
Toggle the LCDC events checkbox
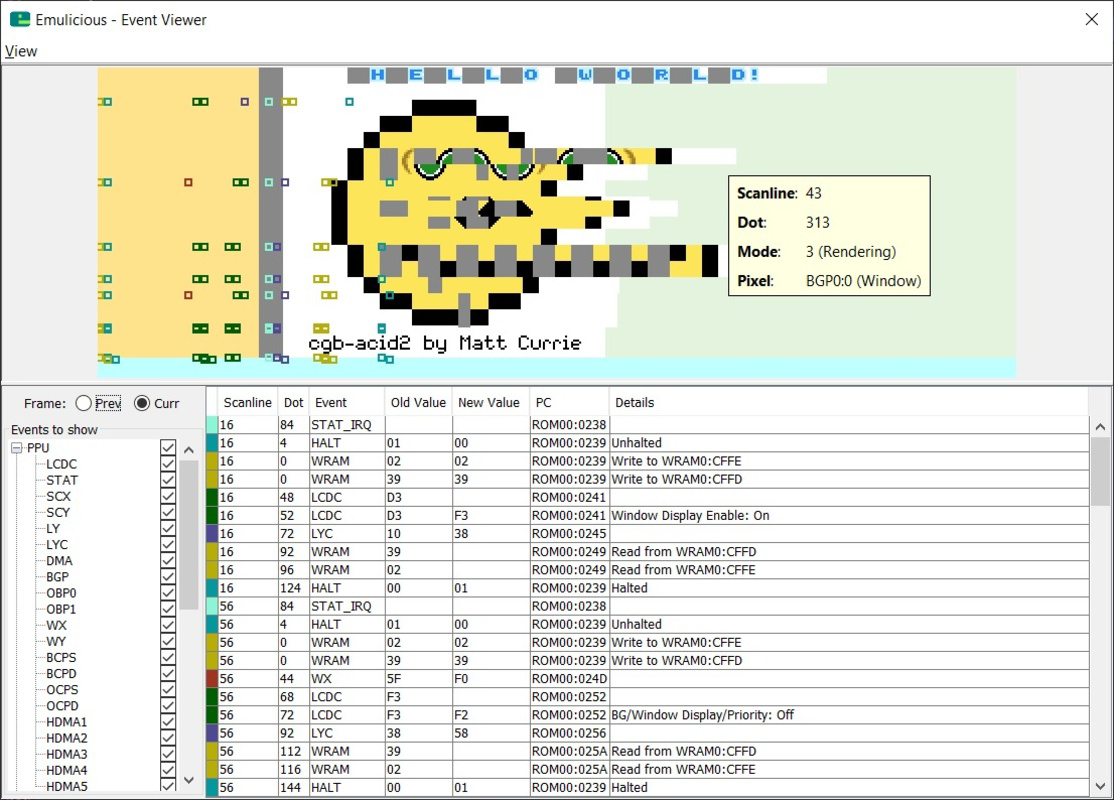168,464
